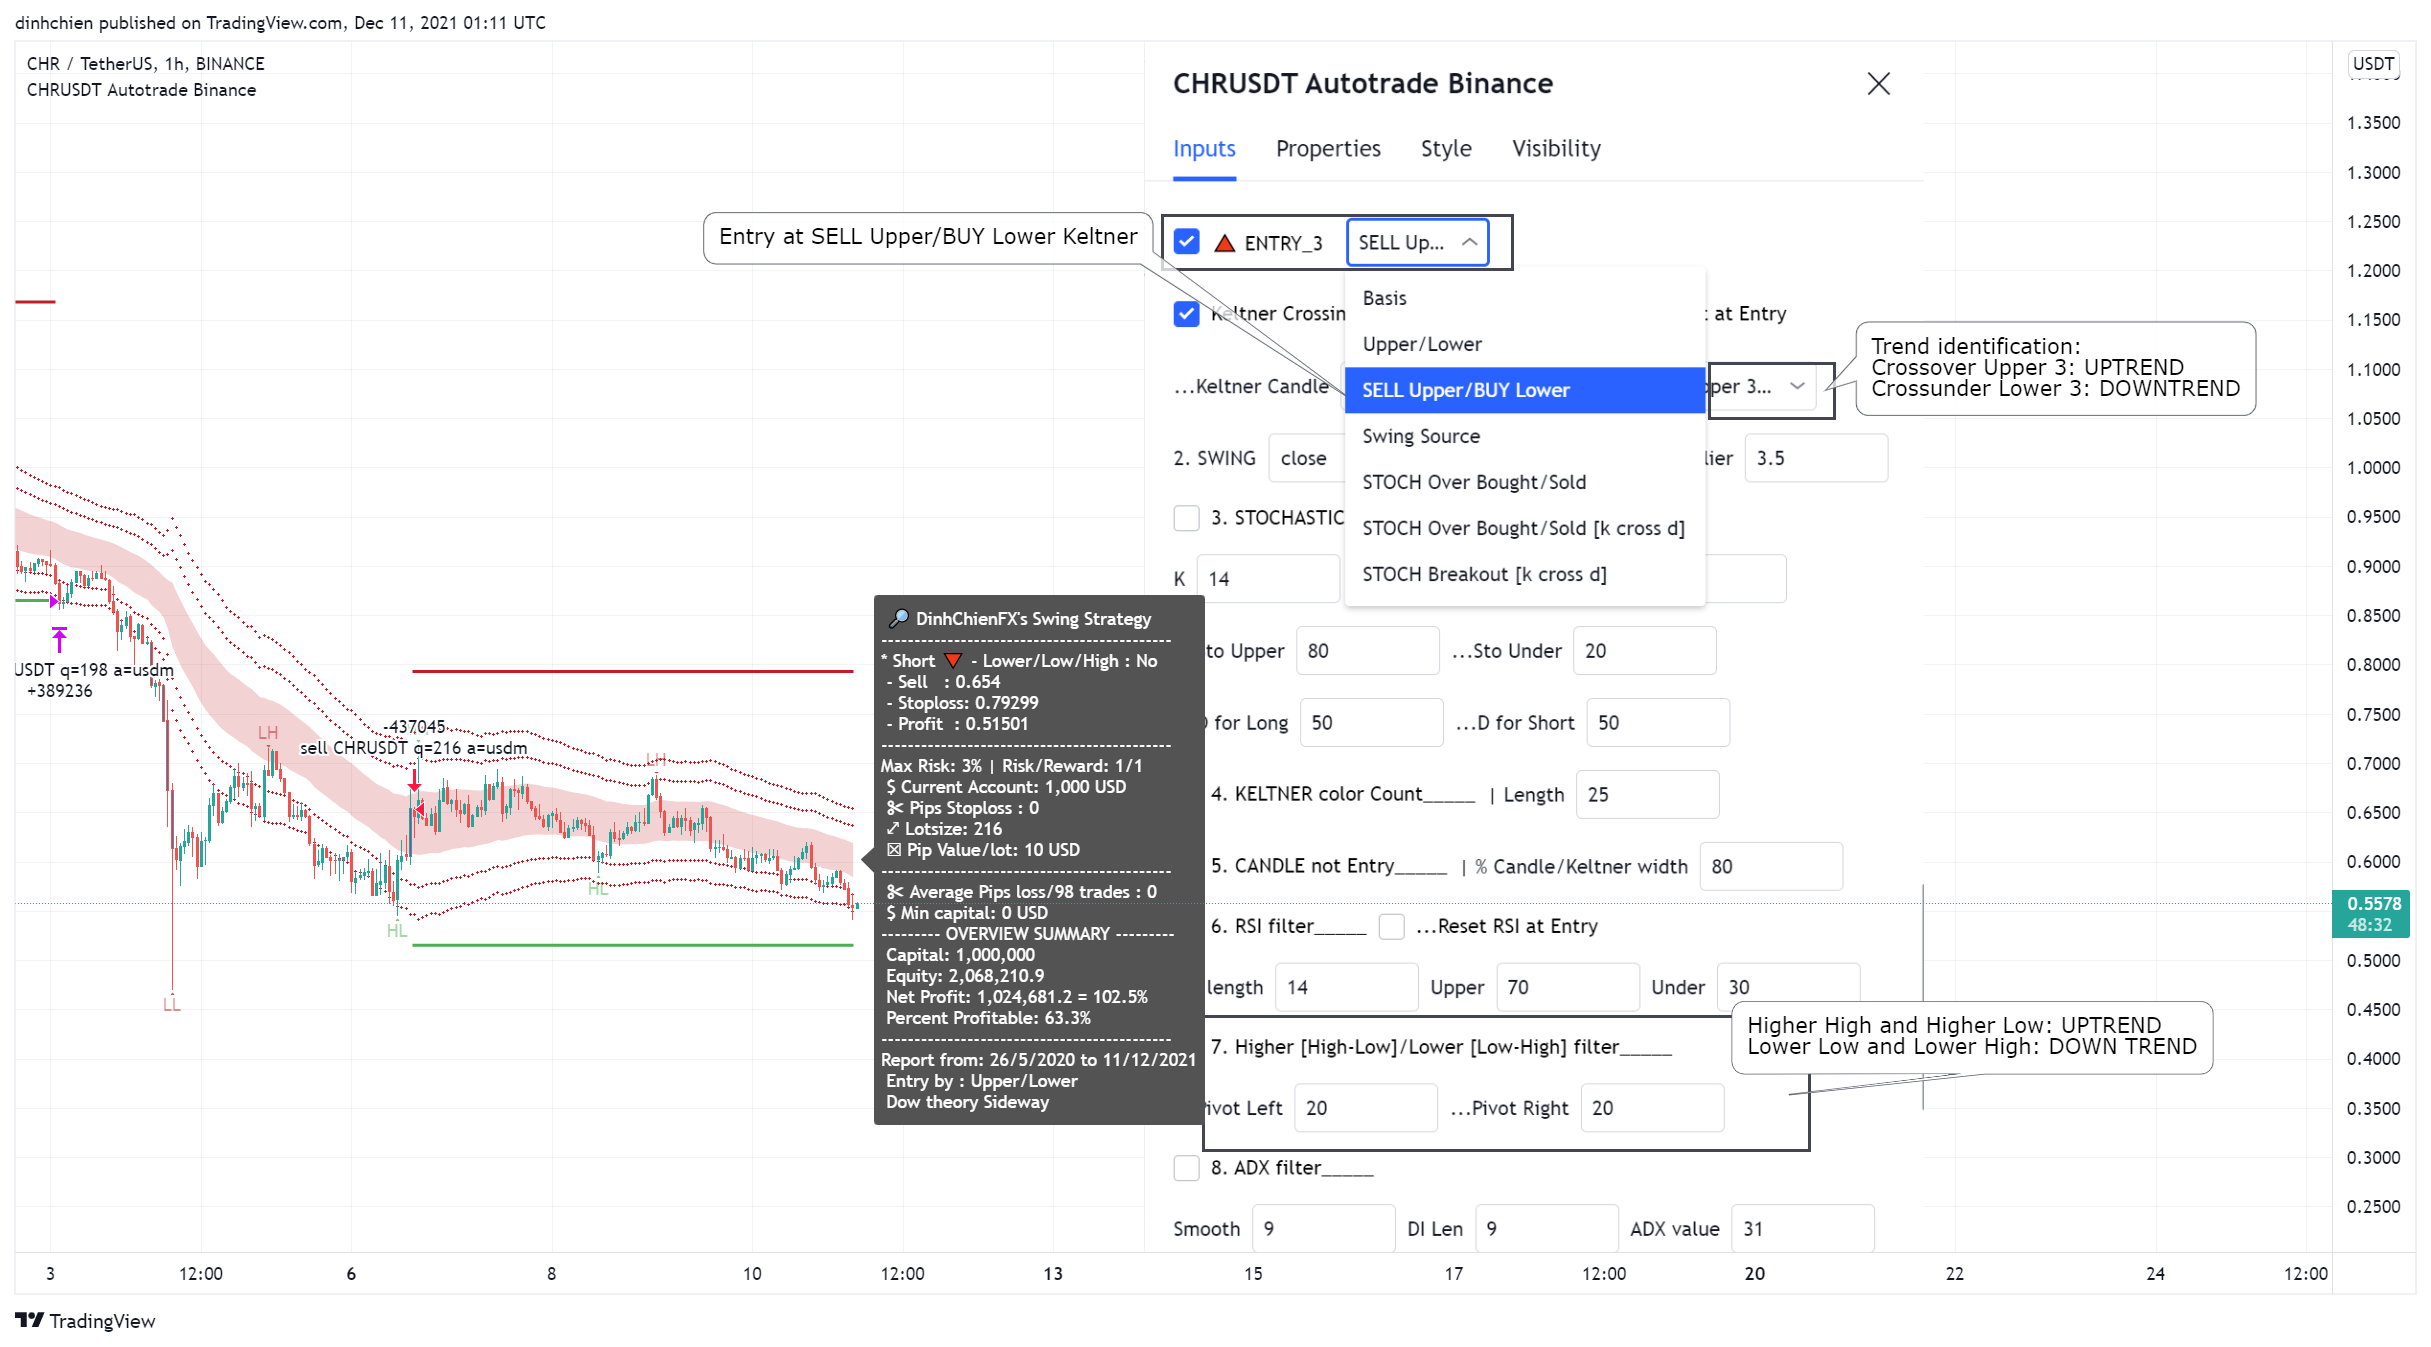Click the red sell arrow marker on the chart
Image resolution: width=2431 pixels, height=1347 pixels.
click(x=414, y=780)
